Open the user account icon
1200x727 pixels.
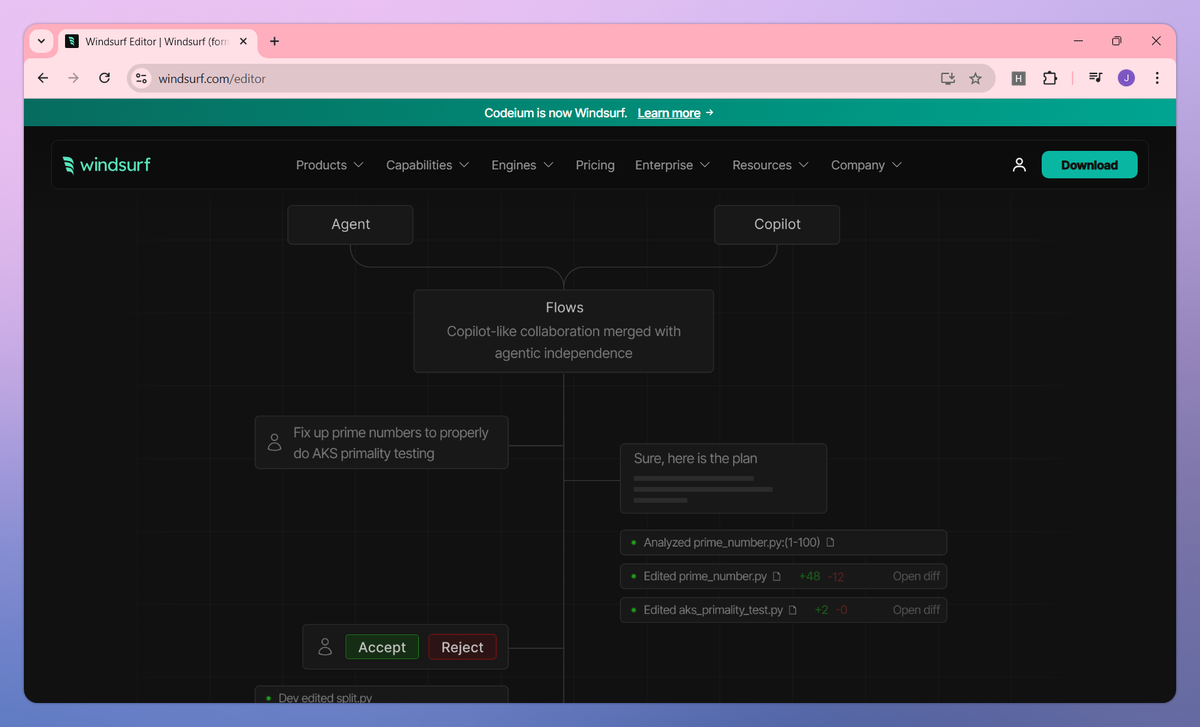click(1019, 165)
